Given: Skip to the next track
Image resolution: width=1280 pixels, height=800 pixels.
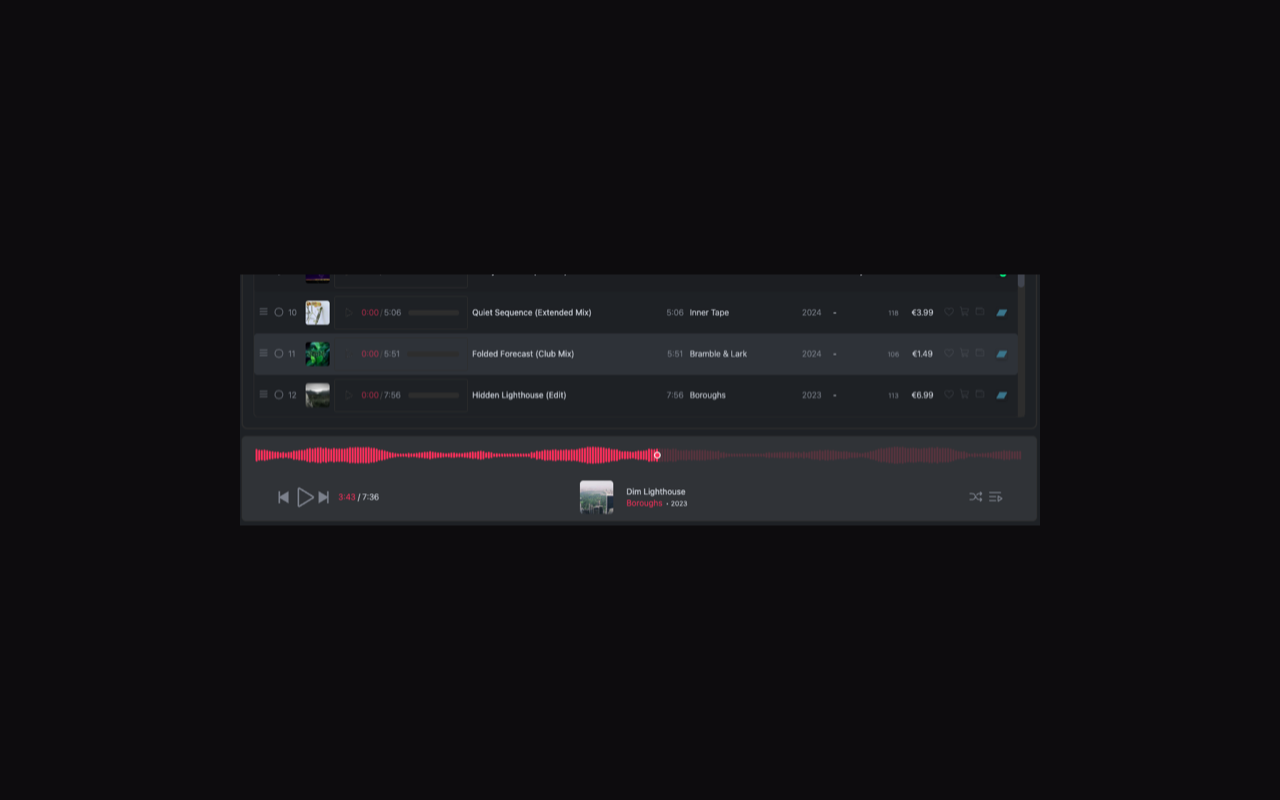Looking at the screenshot, I should point(323,497).
